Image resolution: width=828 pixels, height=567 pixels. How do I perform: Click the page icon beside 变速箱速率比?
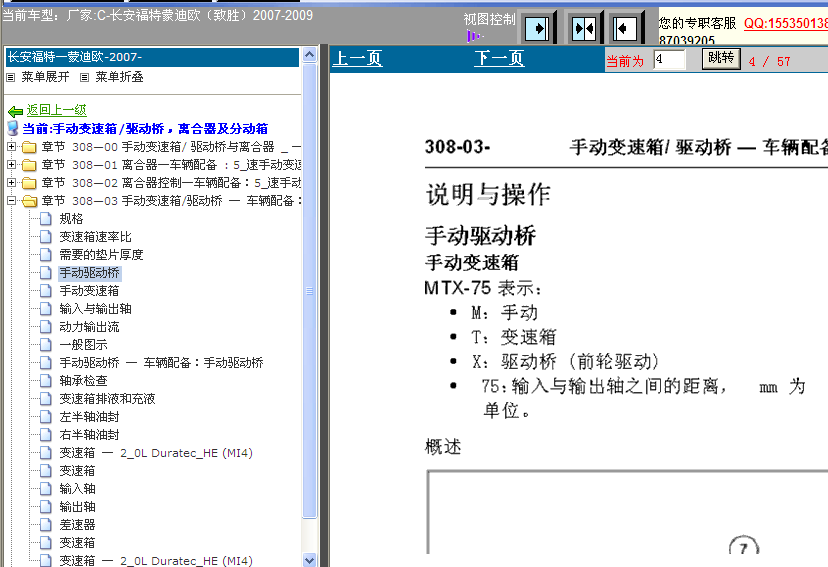pyautogui.click(x=46, y=237)
